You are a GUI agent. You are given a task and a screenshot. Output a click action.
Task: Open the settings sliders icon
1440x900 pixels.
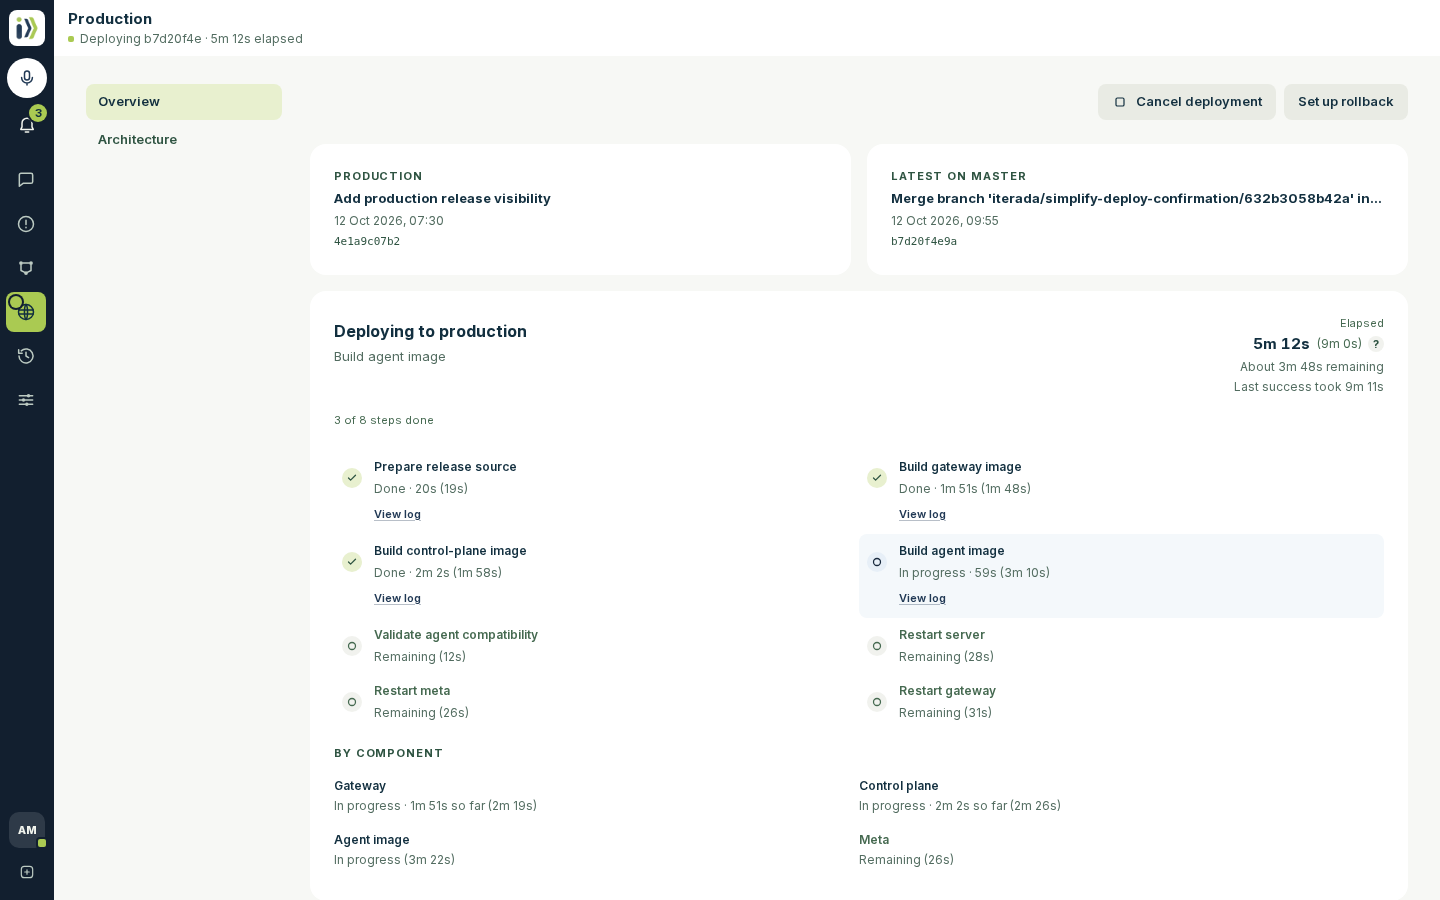tap(26, 400)
